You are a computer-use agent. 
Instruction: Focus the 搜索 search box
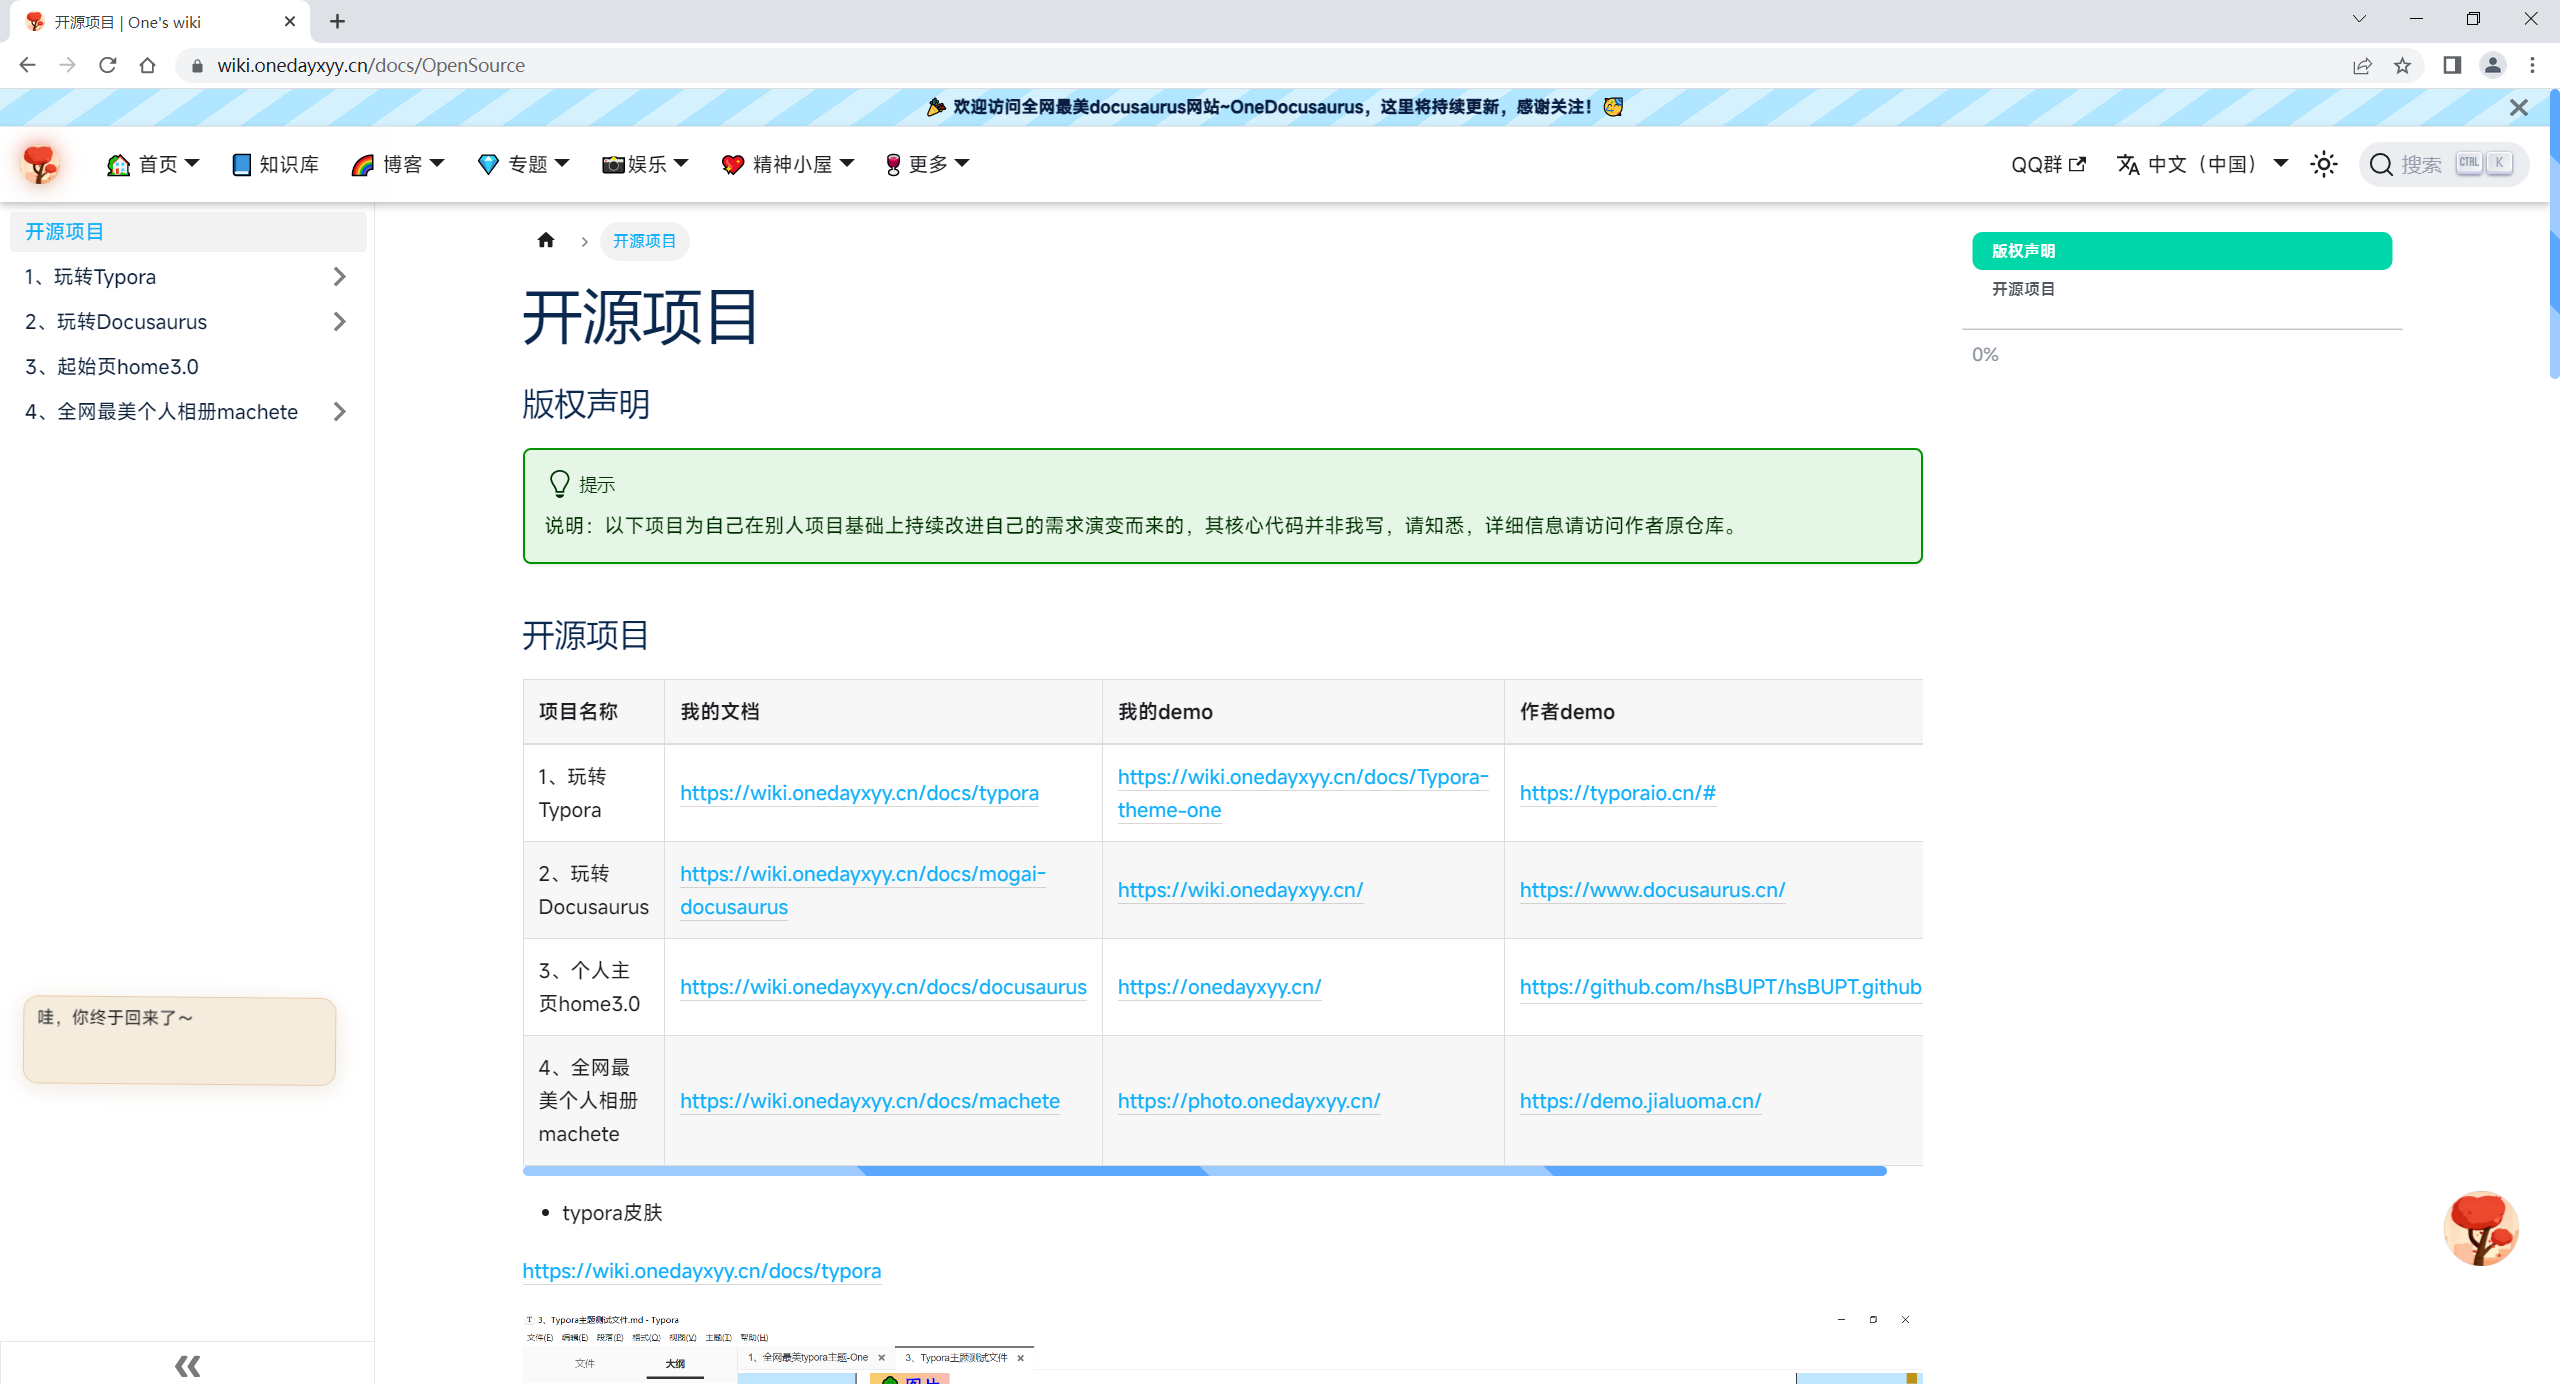pyautogui.click(x=2443, y=164)
